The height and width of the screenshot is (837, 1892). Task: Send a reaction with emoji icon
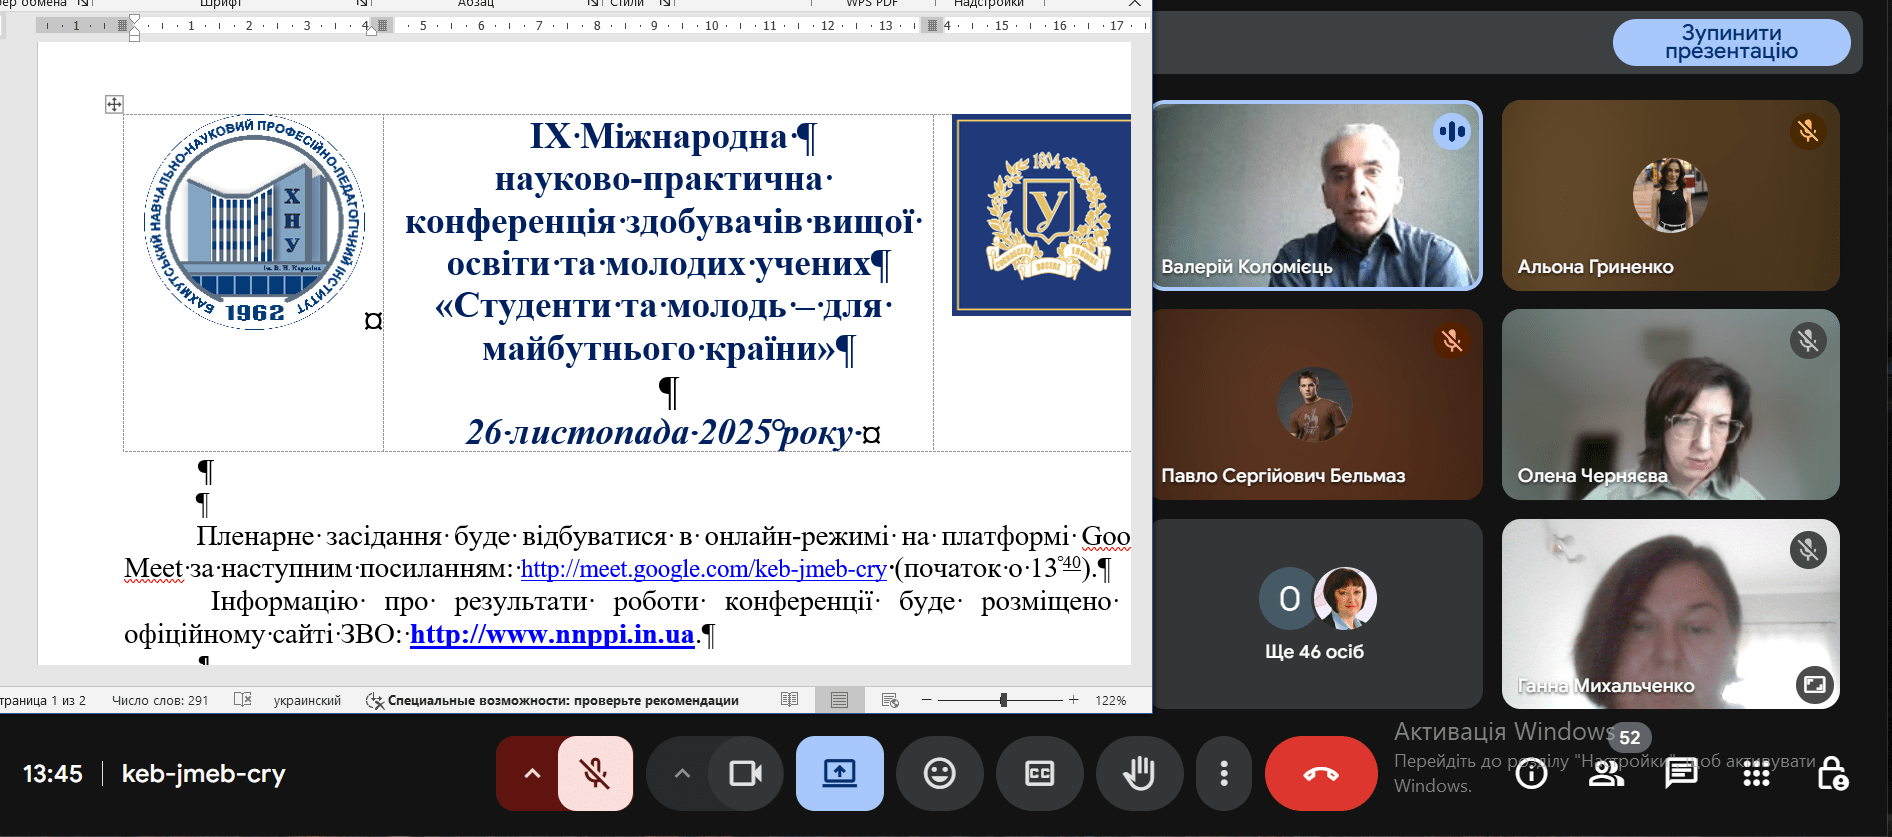pos(939,773)
